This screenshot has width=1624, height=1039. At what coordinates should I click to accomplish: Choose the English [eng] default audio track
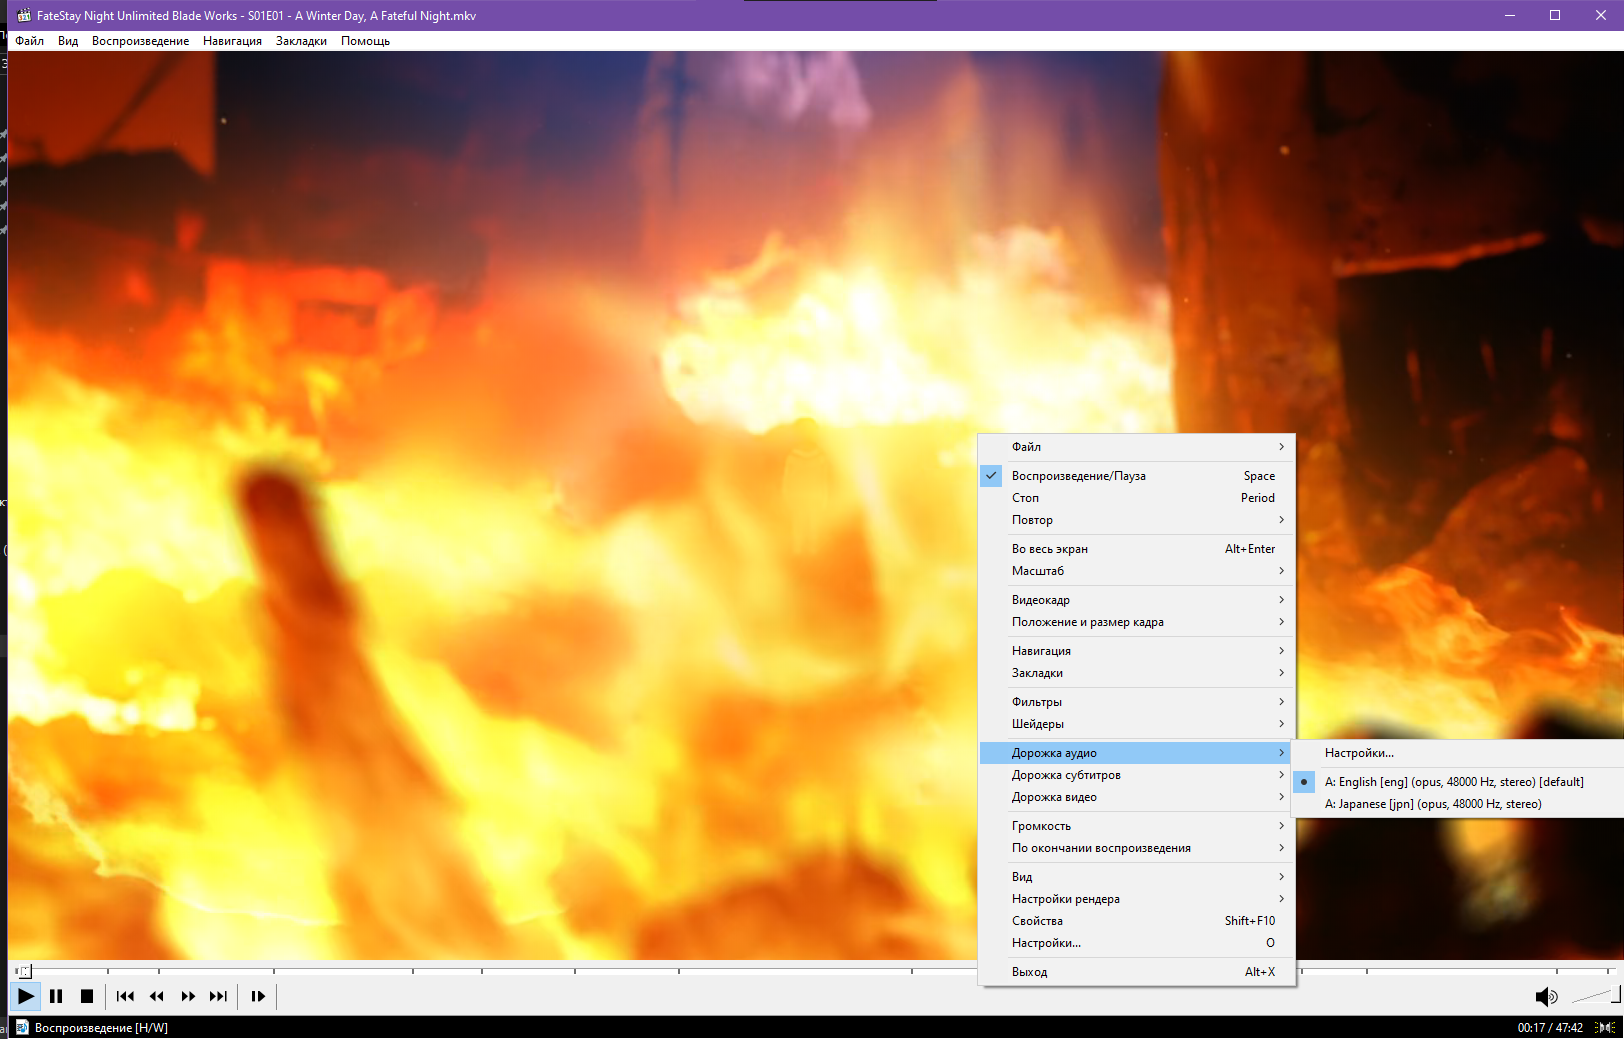tap(1453, 782)
